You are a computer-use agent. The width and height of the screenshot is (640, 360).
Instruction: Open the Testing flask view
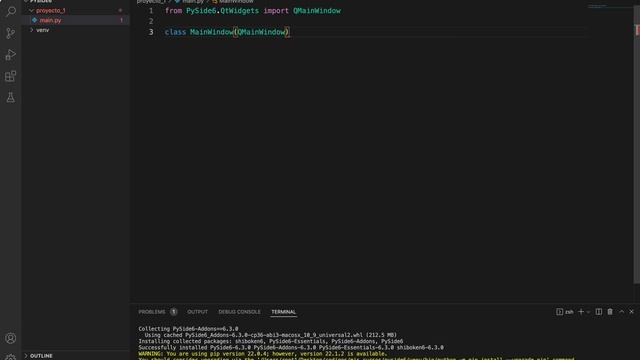pos(11,98)
